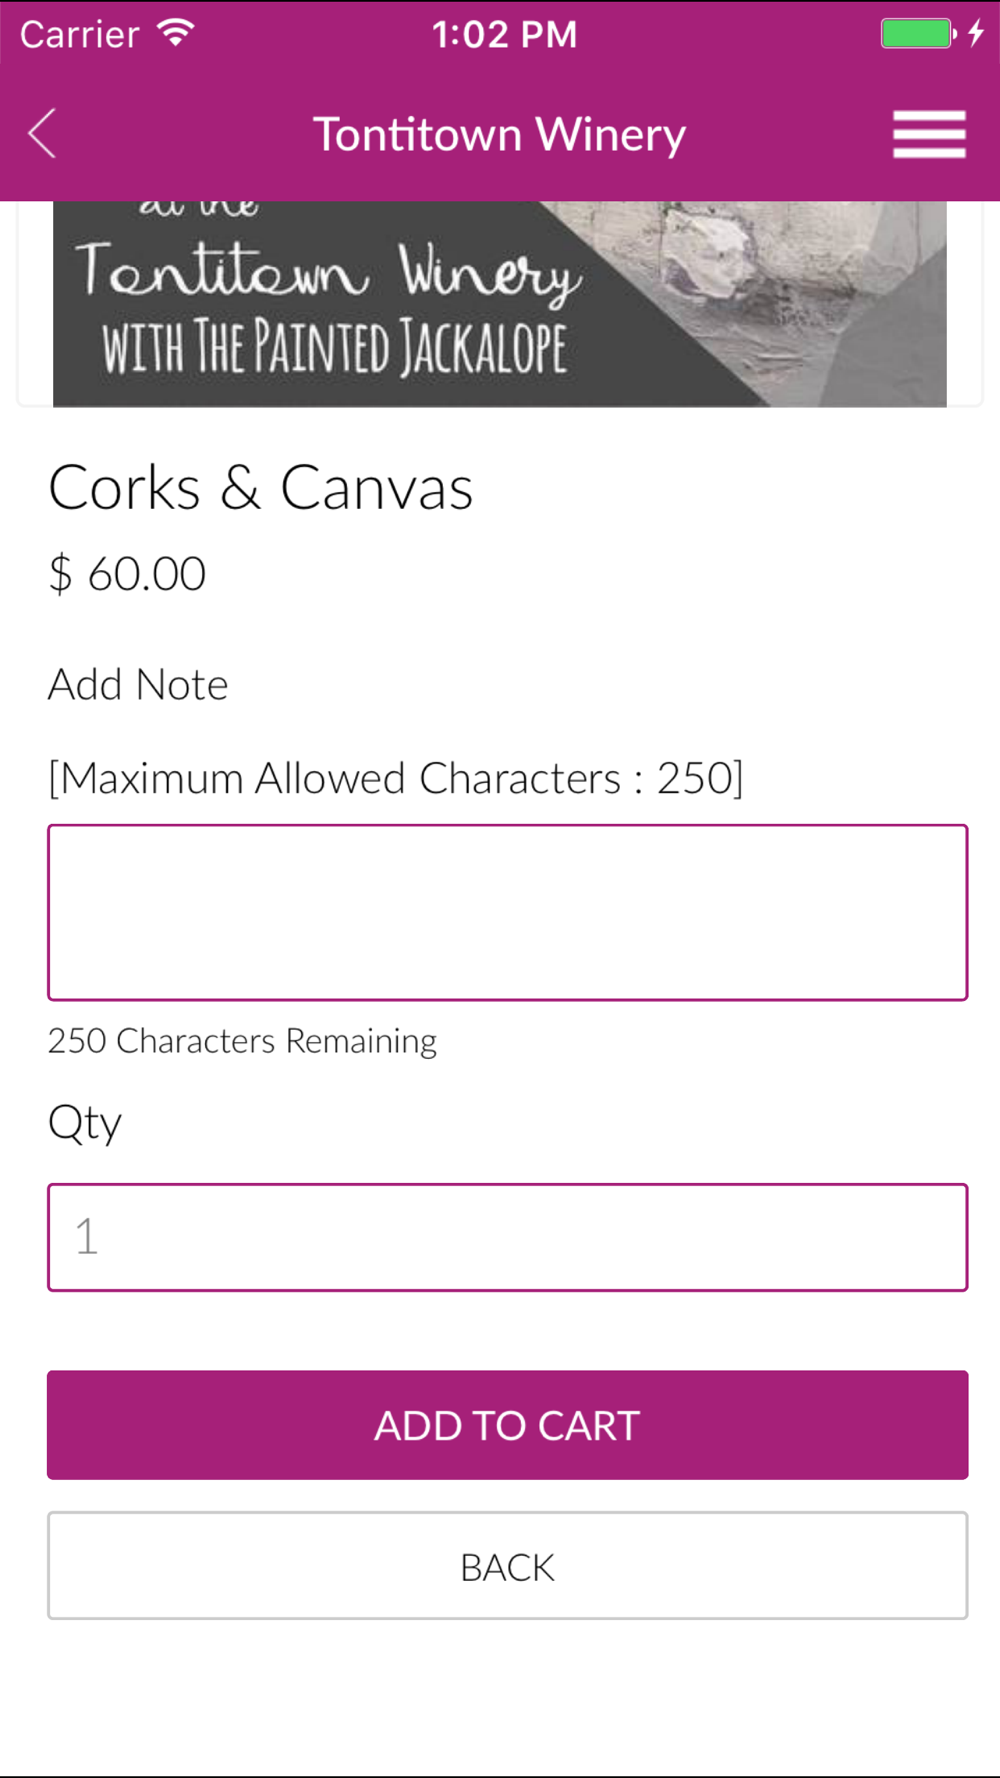Tap the Carrier status text
Viewport: 1000px width, 1778px height.
(x=80, y=35)
